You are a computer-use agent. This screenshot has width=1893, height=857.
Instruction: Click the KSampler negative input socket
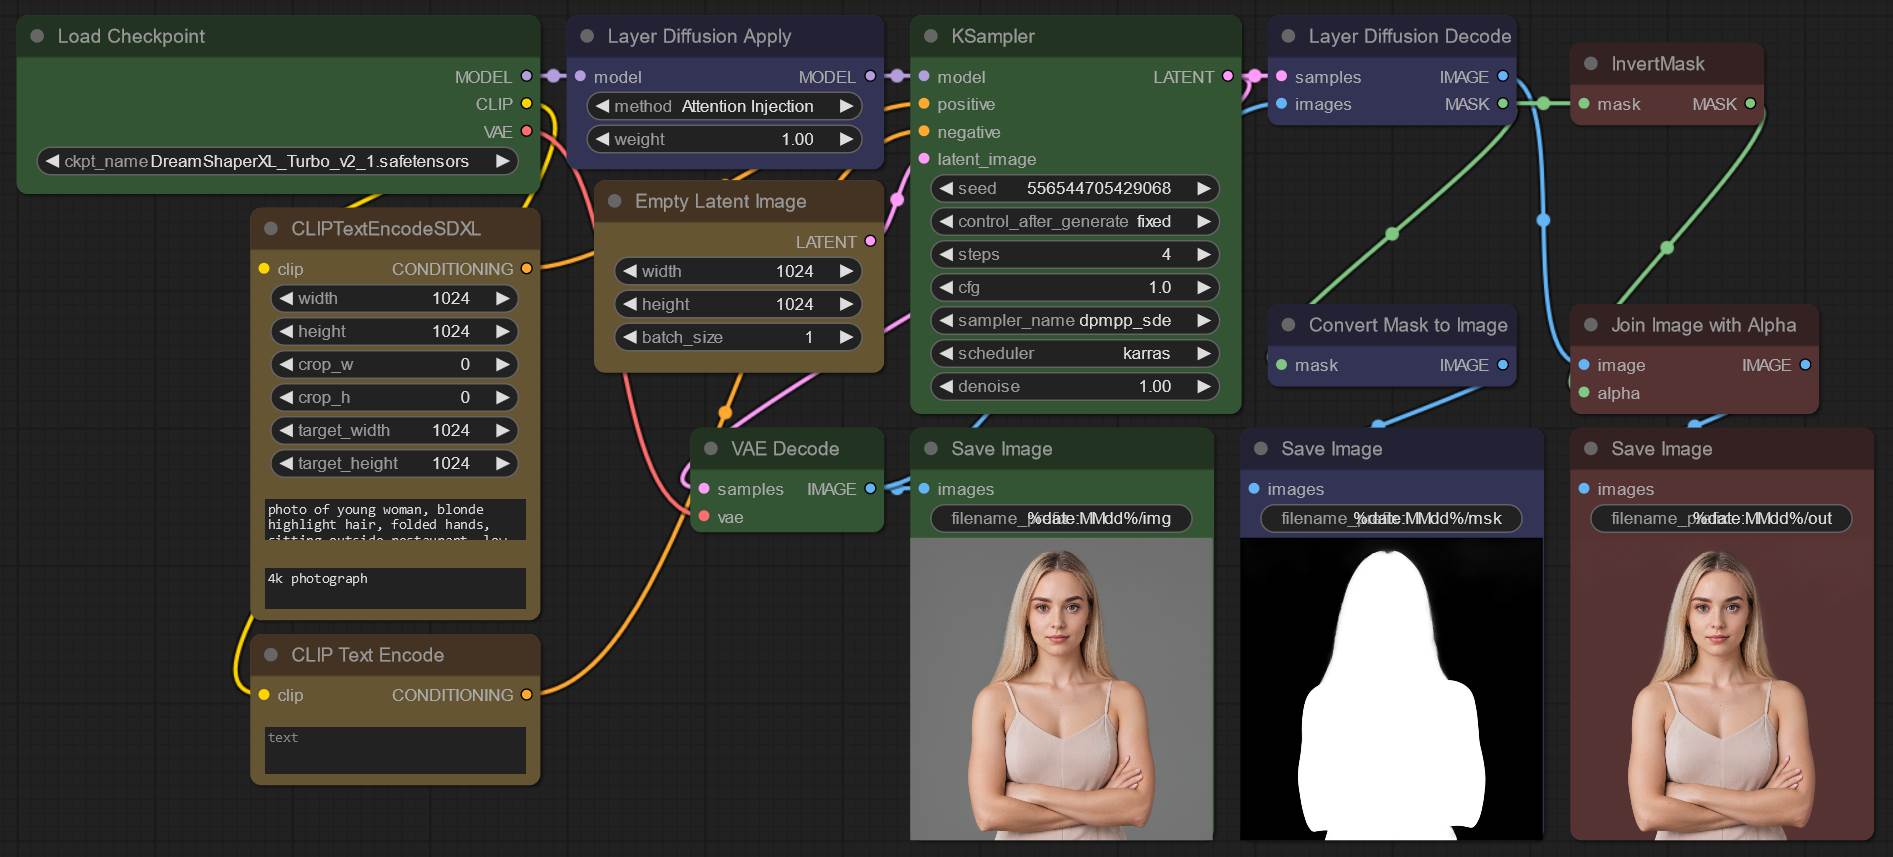[x=924, y=132]
